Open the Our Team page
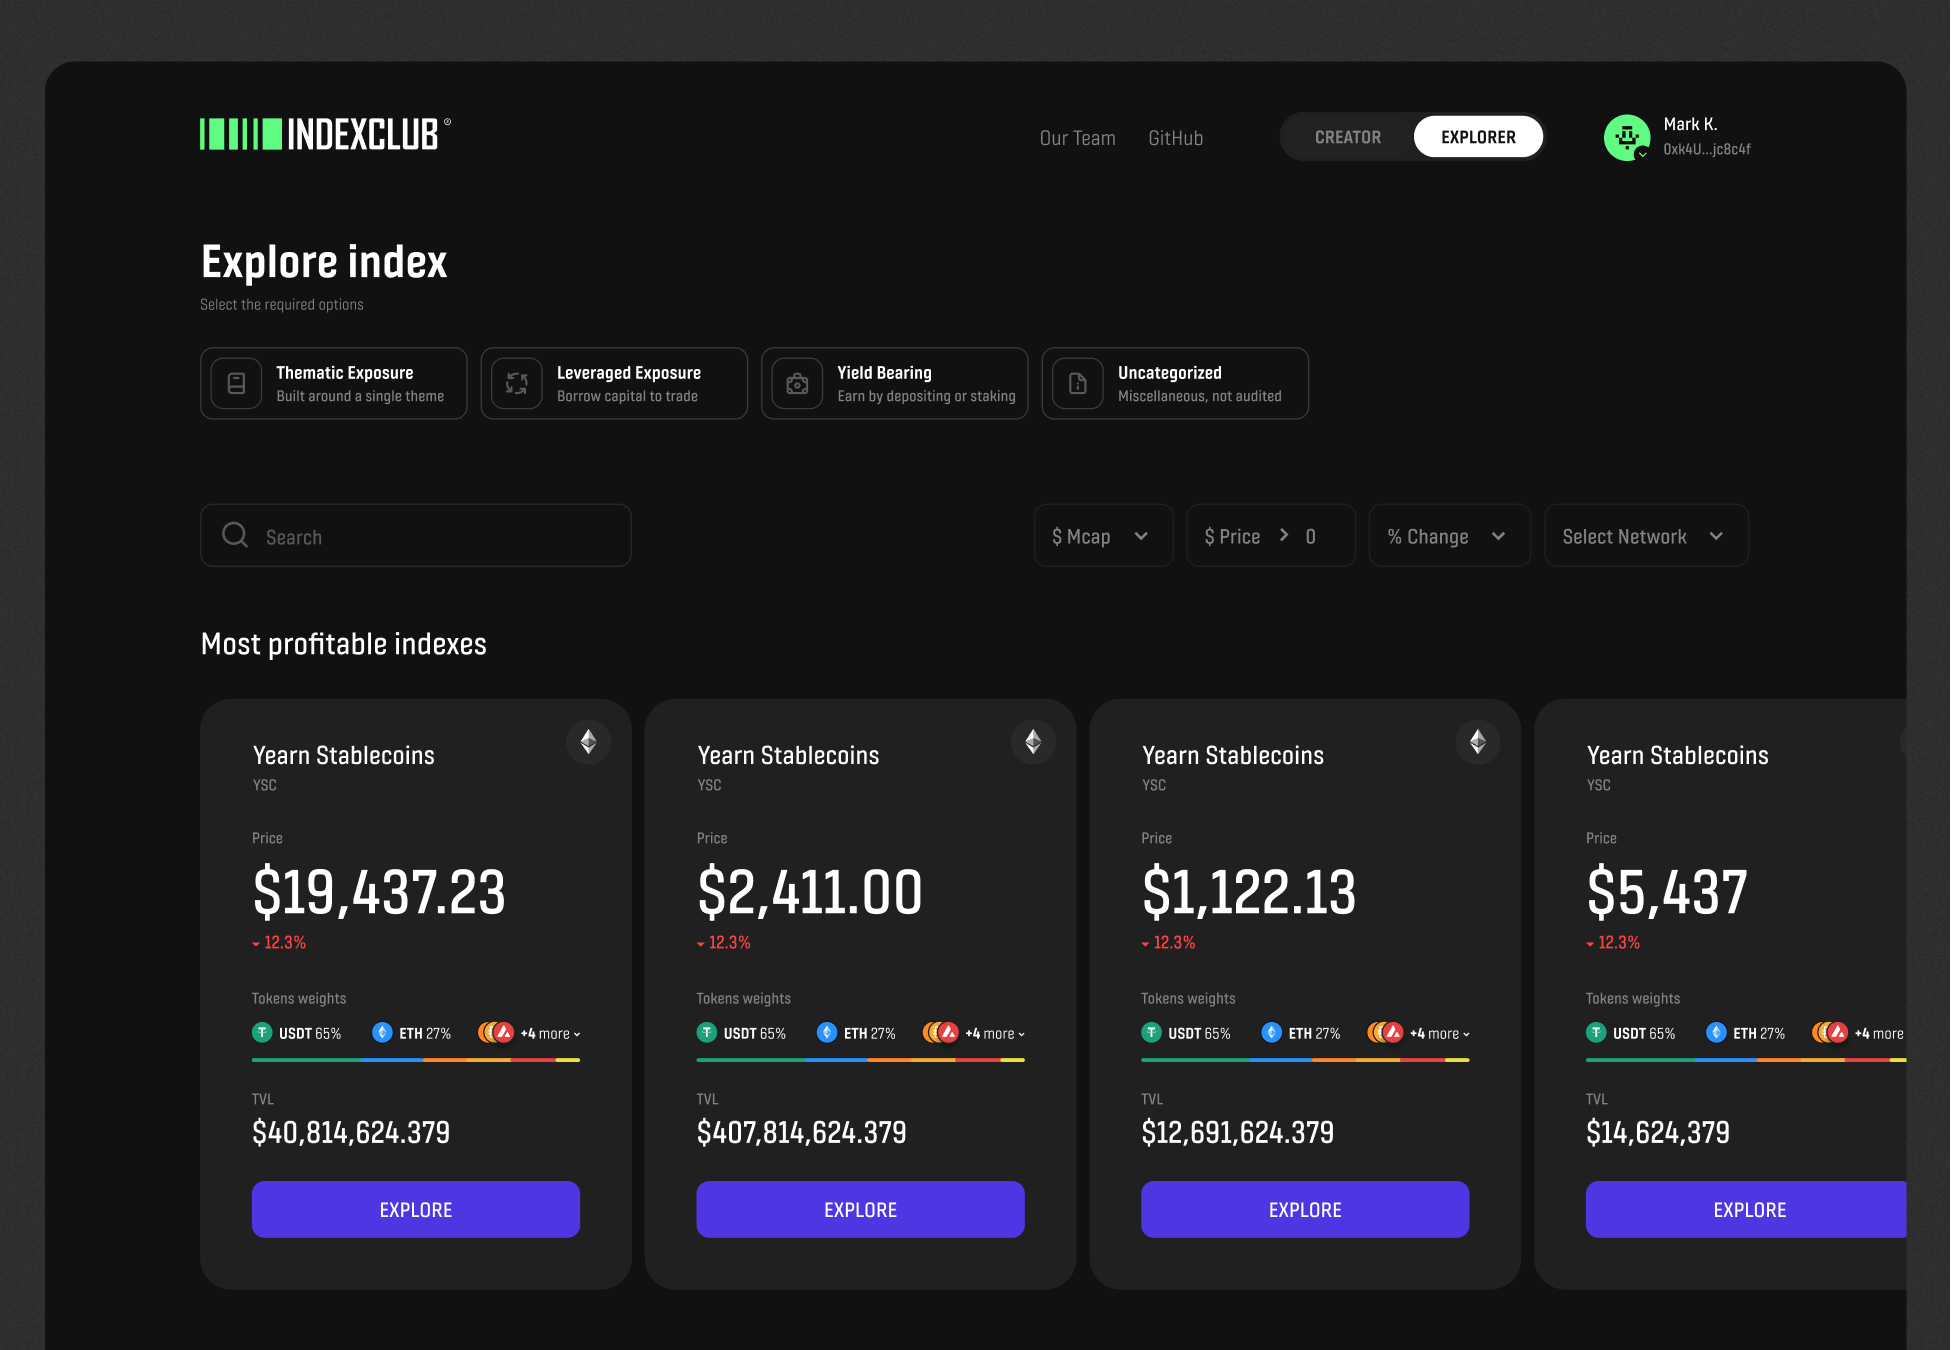Image resolution: width=1951 pixels, height=1350 pixels. [1077, 138]
